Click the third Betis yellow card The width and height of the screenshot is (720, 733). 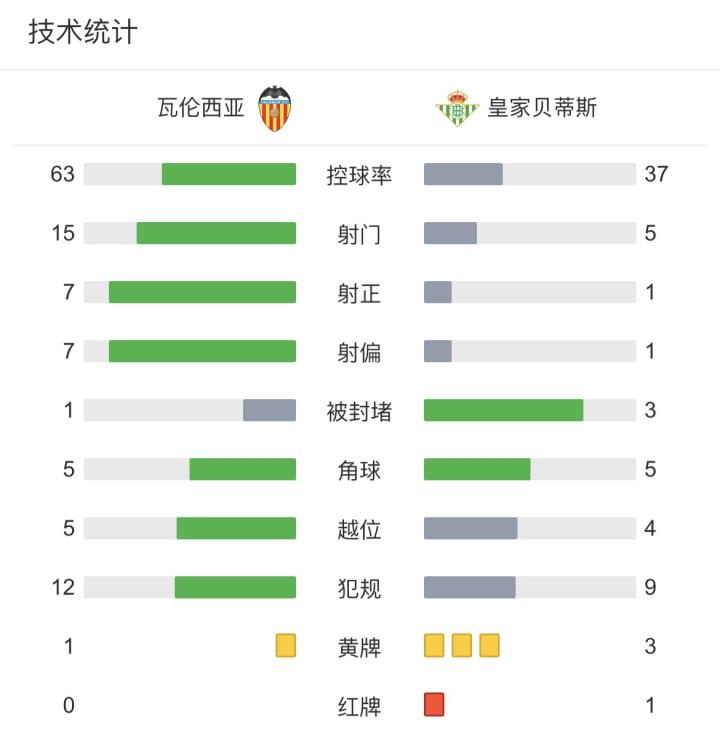[489, 646]
